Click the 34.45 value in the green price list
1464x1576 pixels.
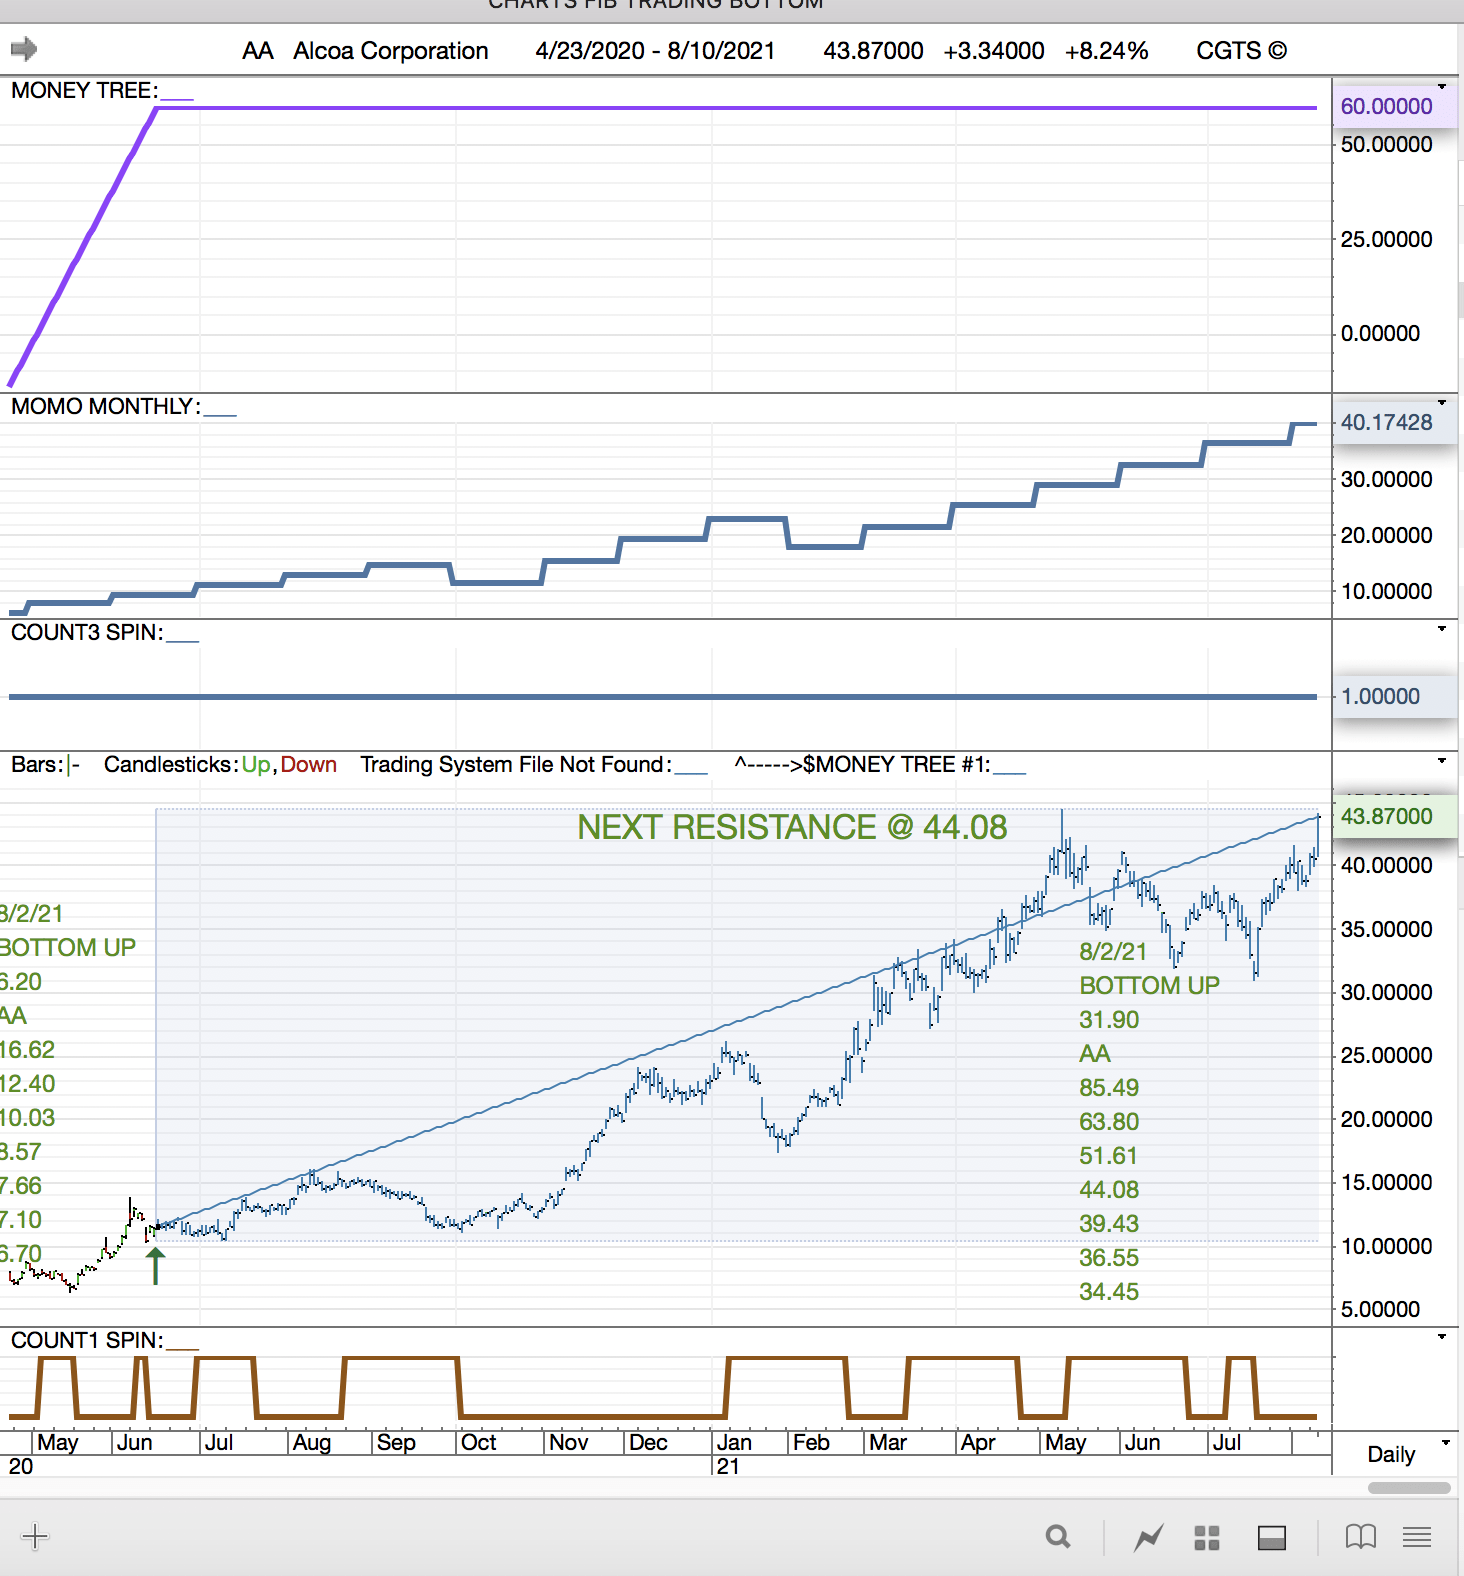click(1109, 1292)
